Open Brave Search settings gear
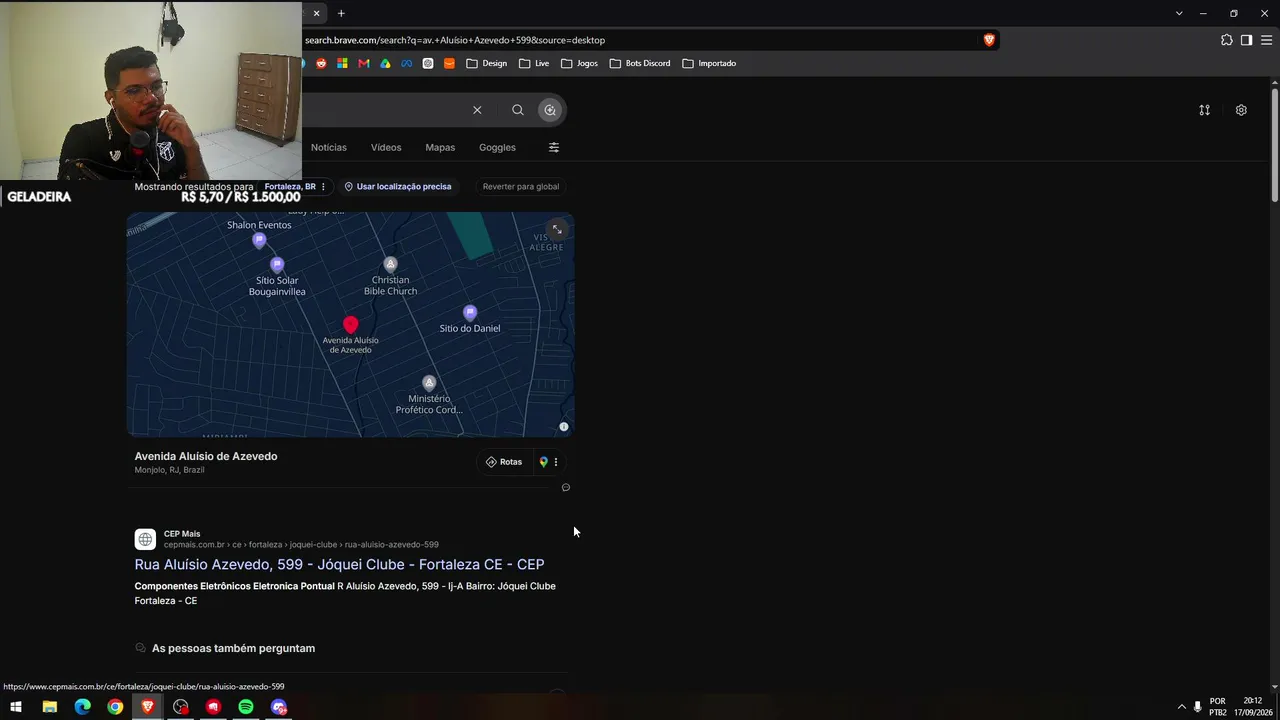 click(x=1241, y=110)
